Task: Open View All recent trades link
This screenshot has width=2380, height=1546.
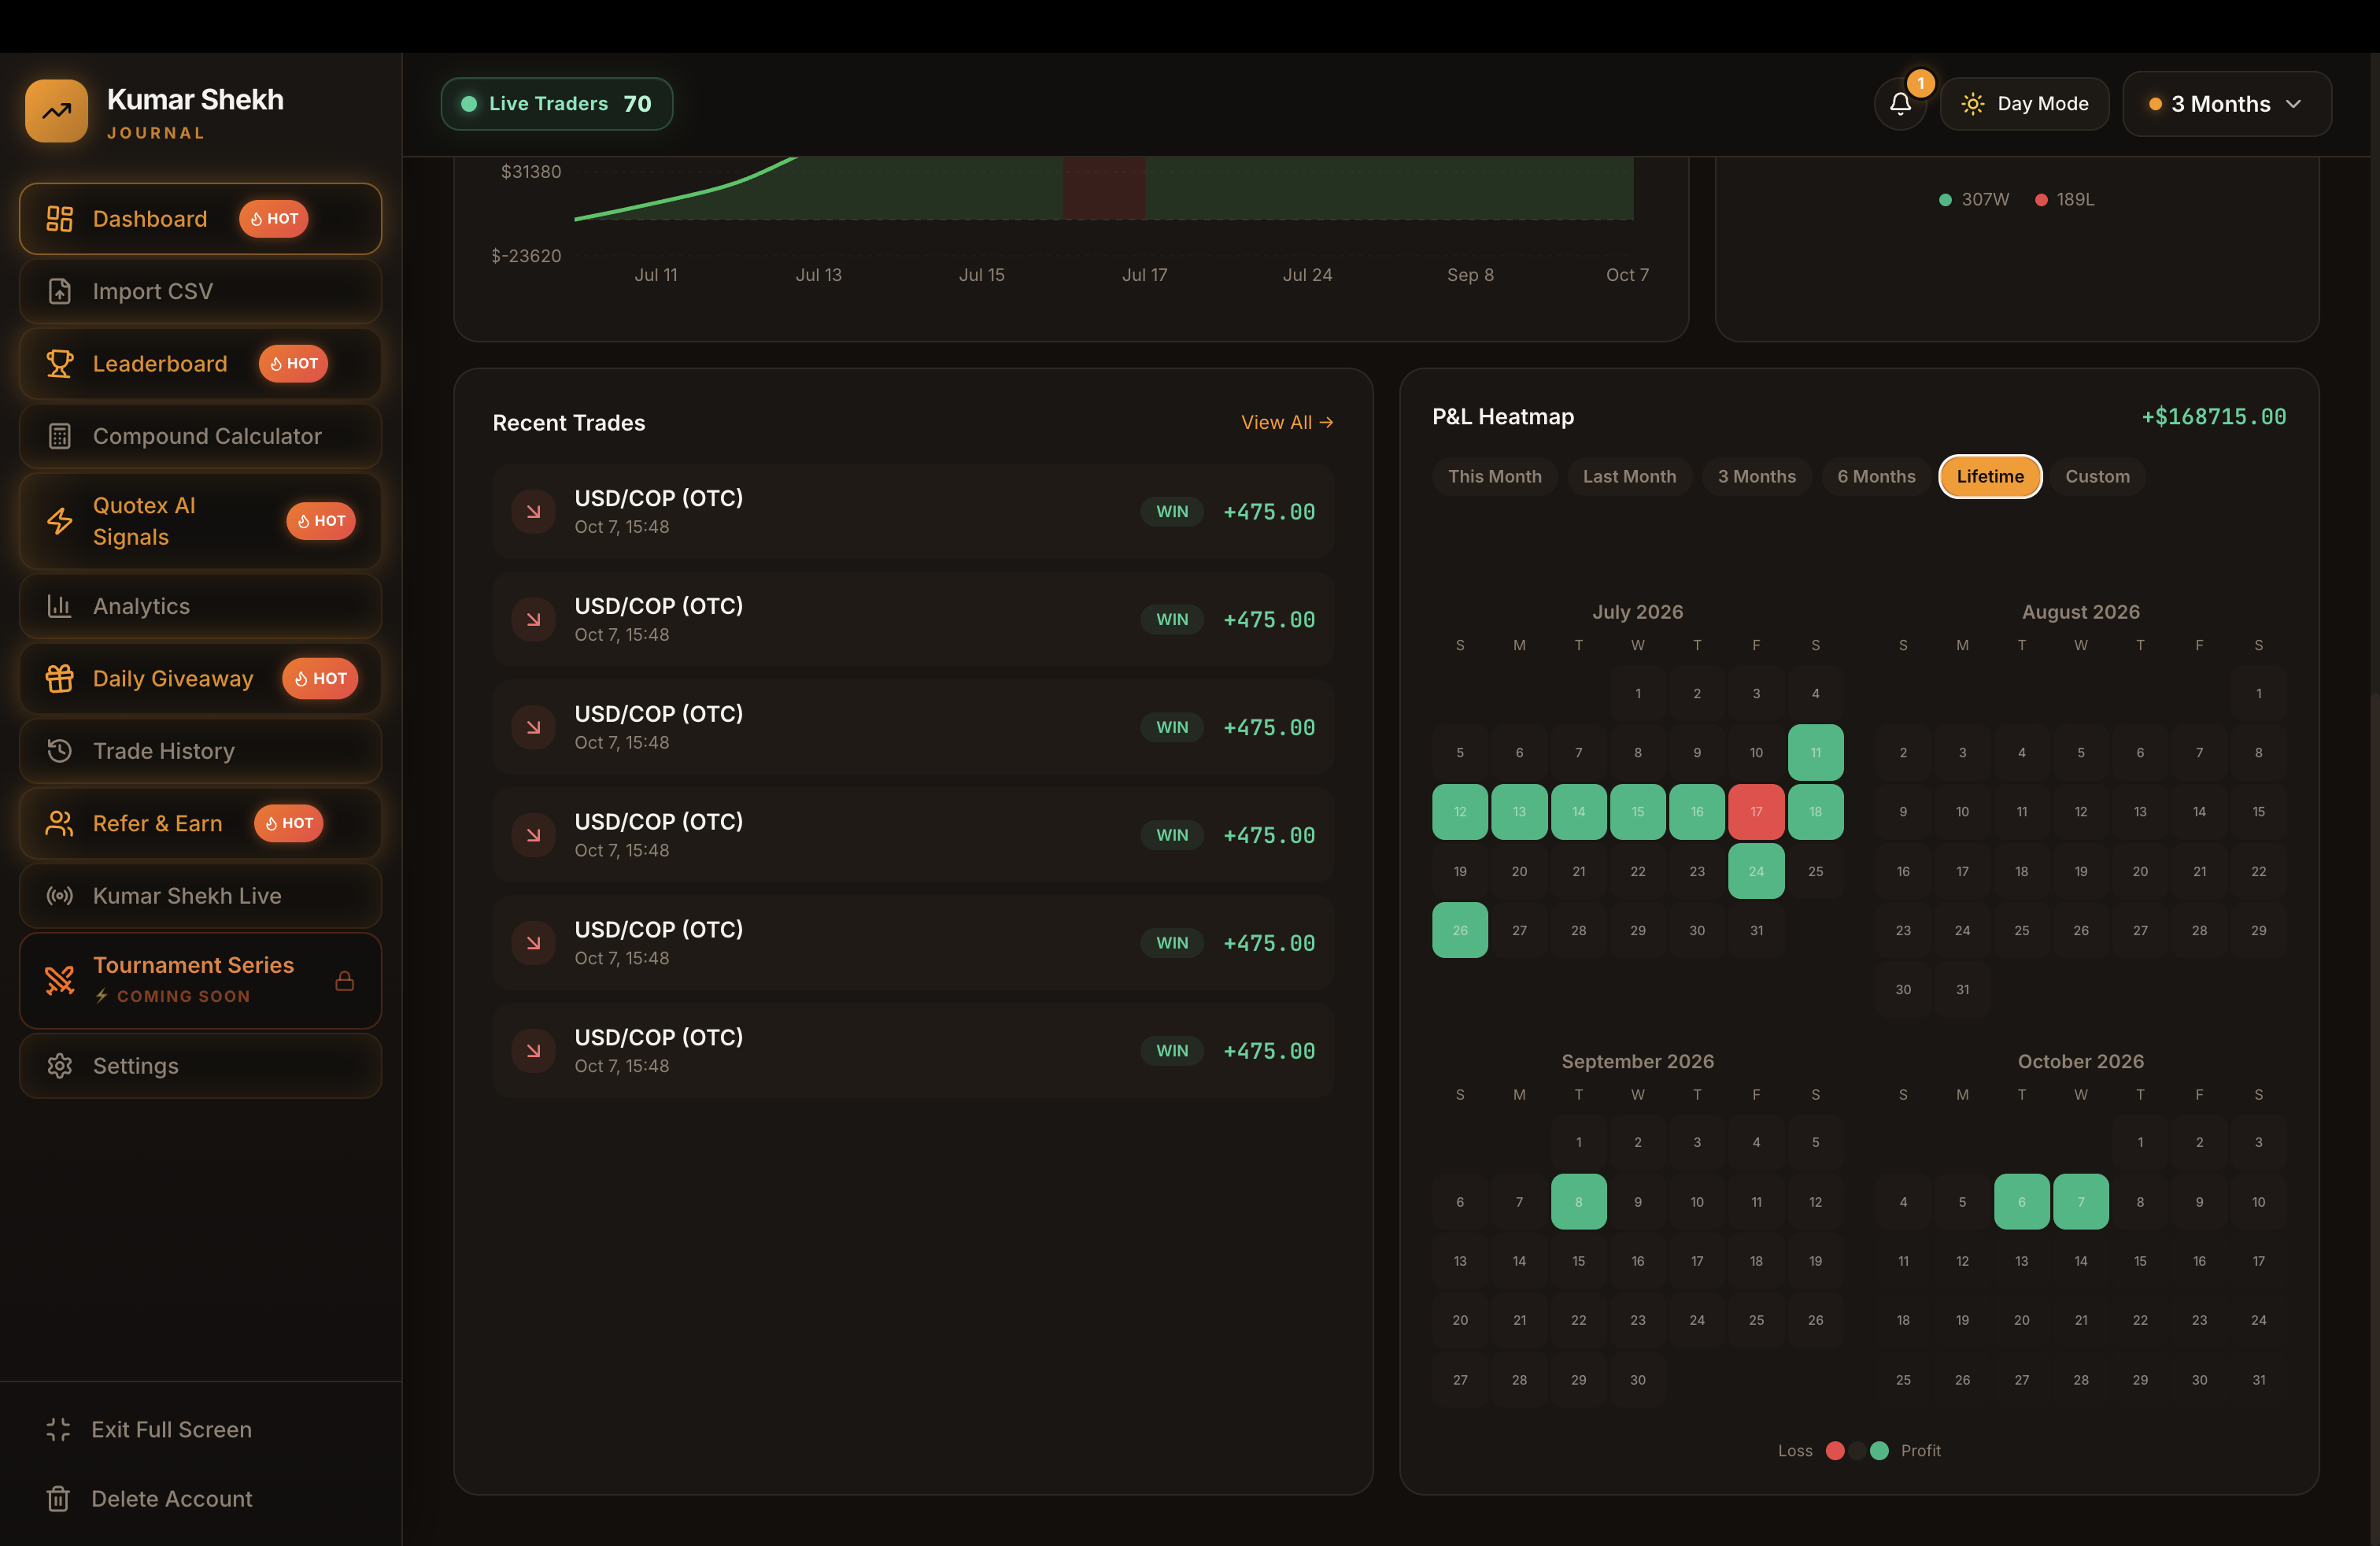Action: click(x=1287, y=423)
